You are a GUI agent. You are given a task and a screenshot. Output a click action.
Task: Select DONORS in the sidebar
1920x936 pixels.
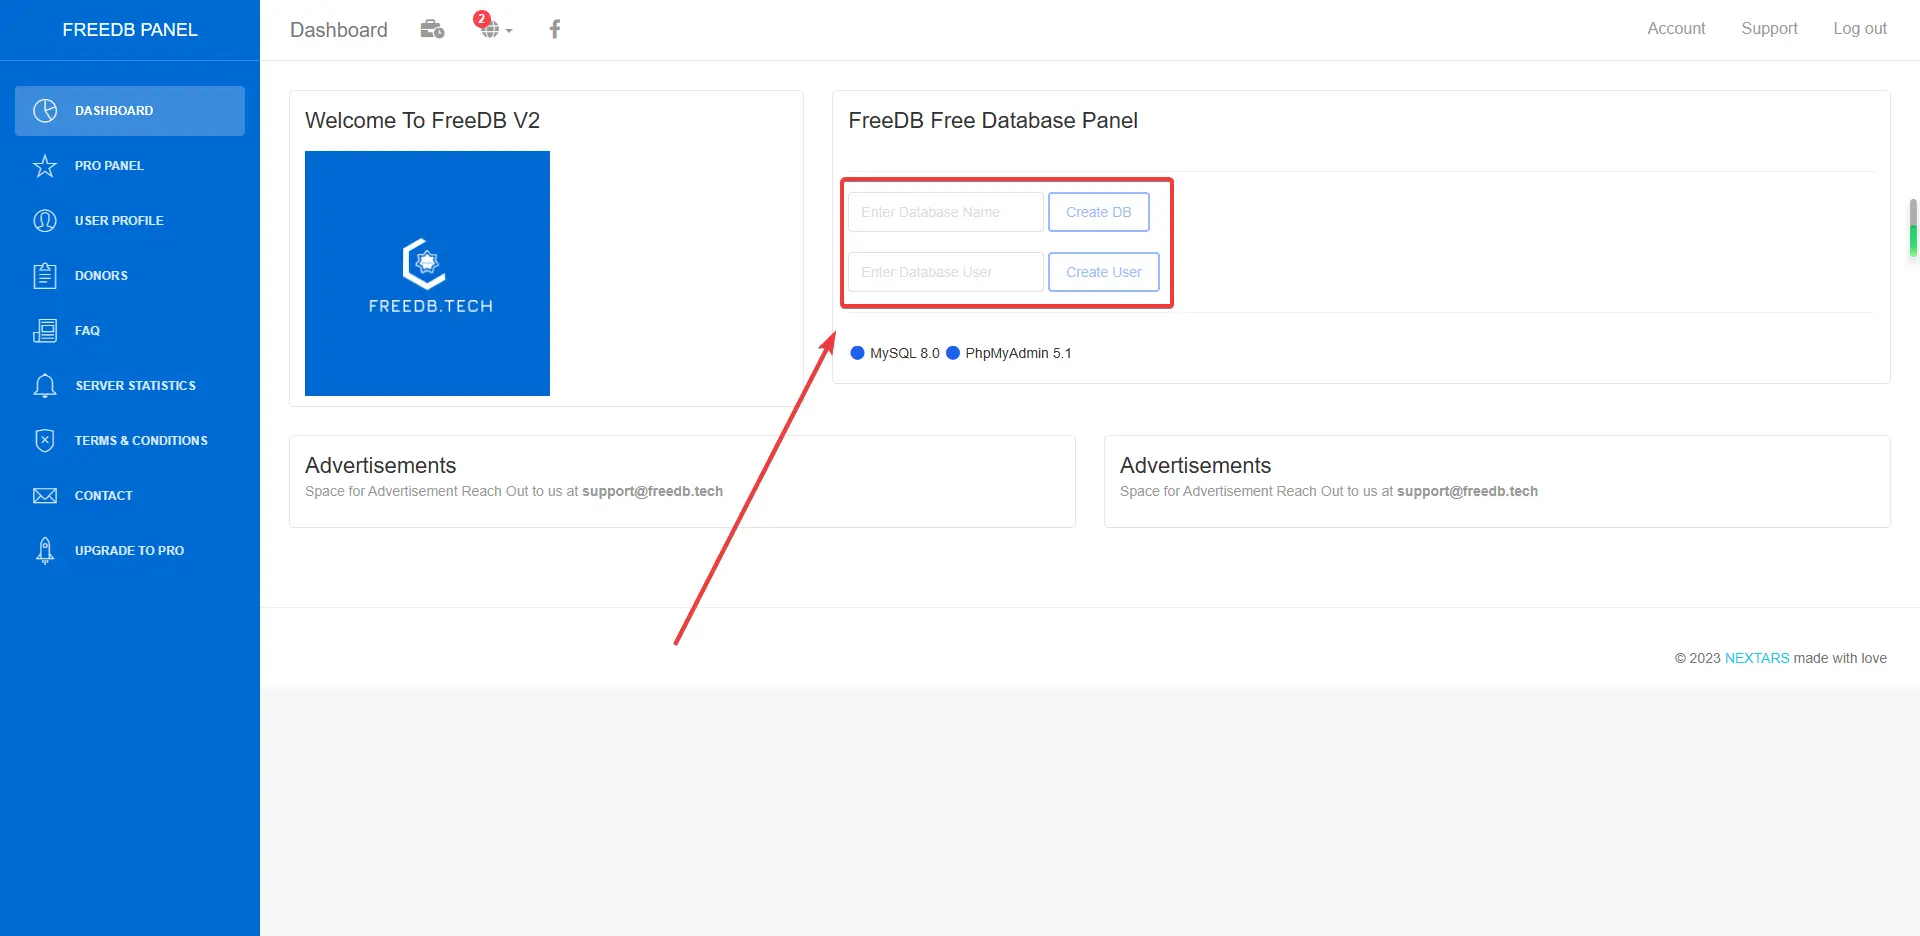point(130,275)
